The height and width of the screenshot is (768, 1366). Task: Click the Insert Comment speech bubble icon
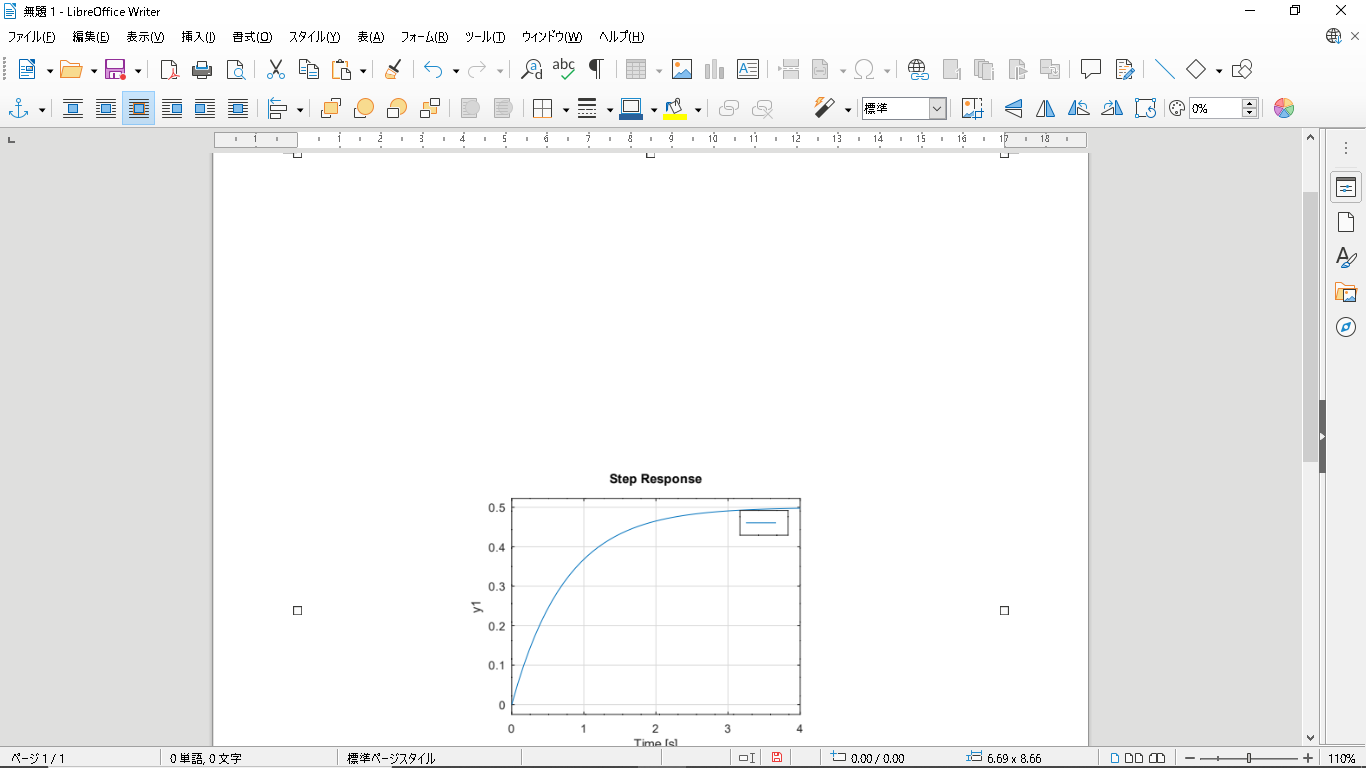pos(1091,69)
